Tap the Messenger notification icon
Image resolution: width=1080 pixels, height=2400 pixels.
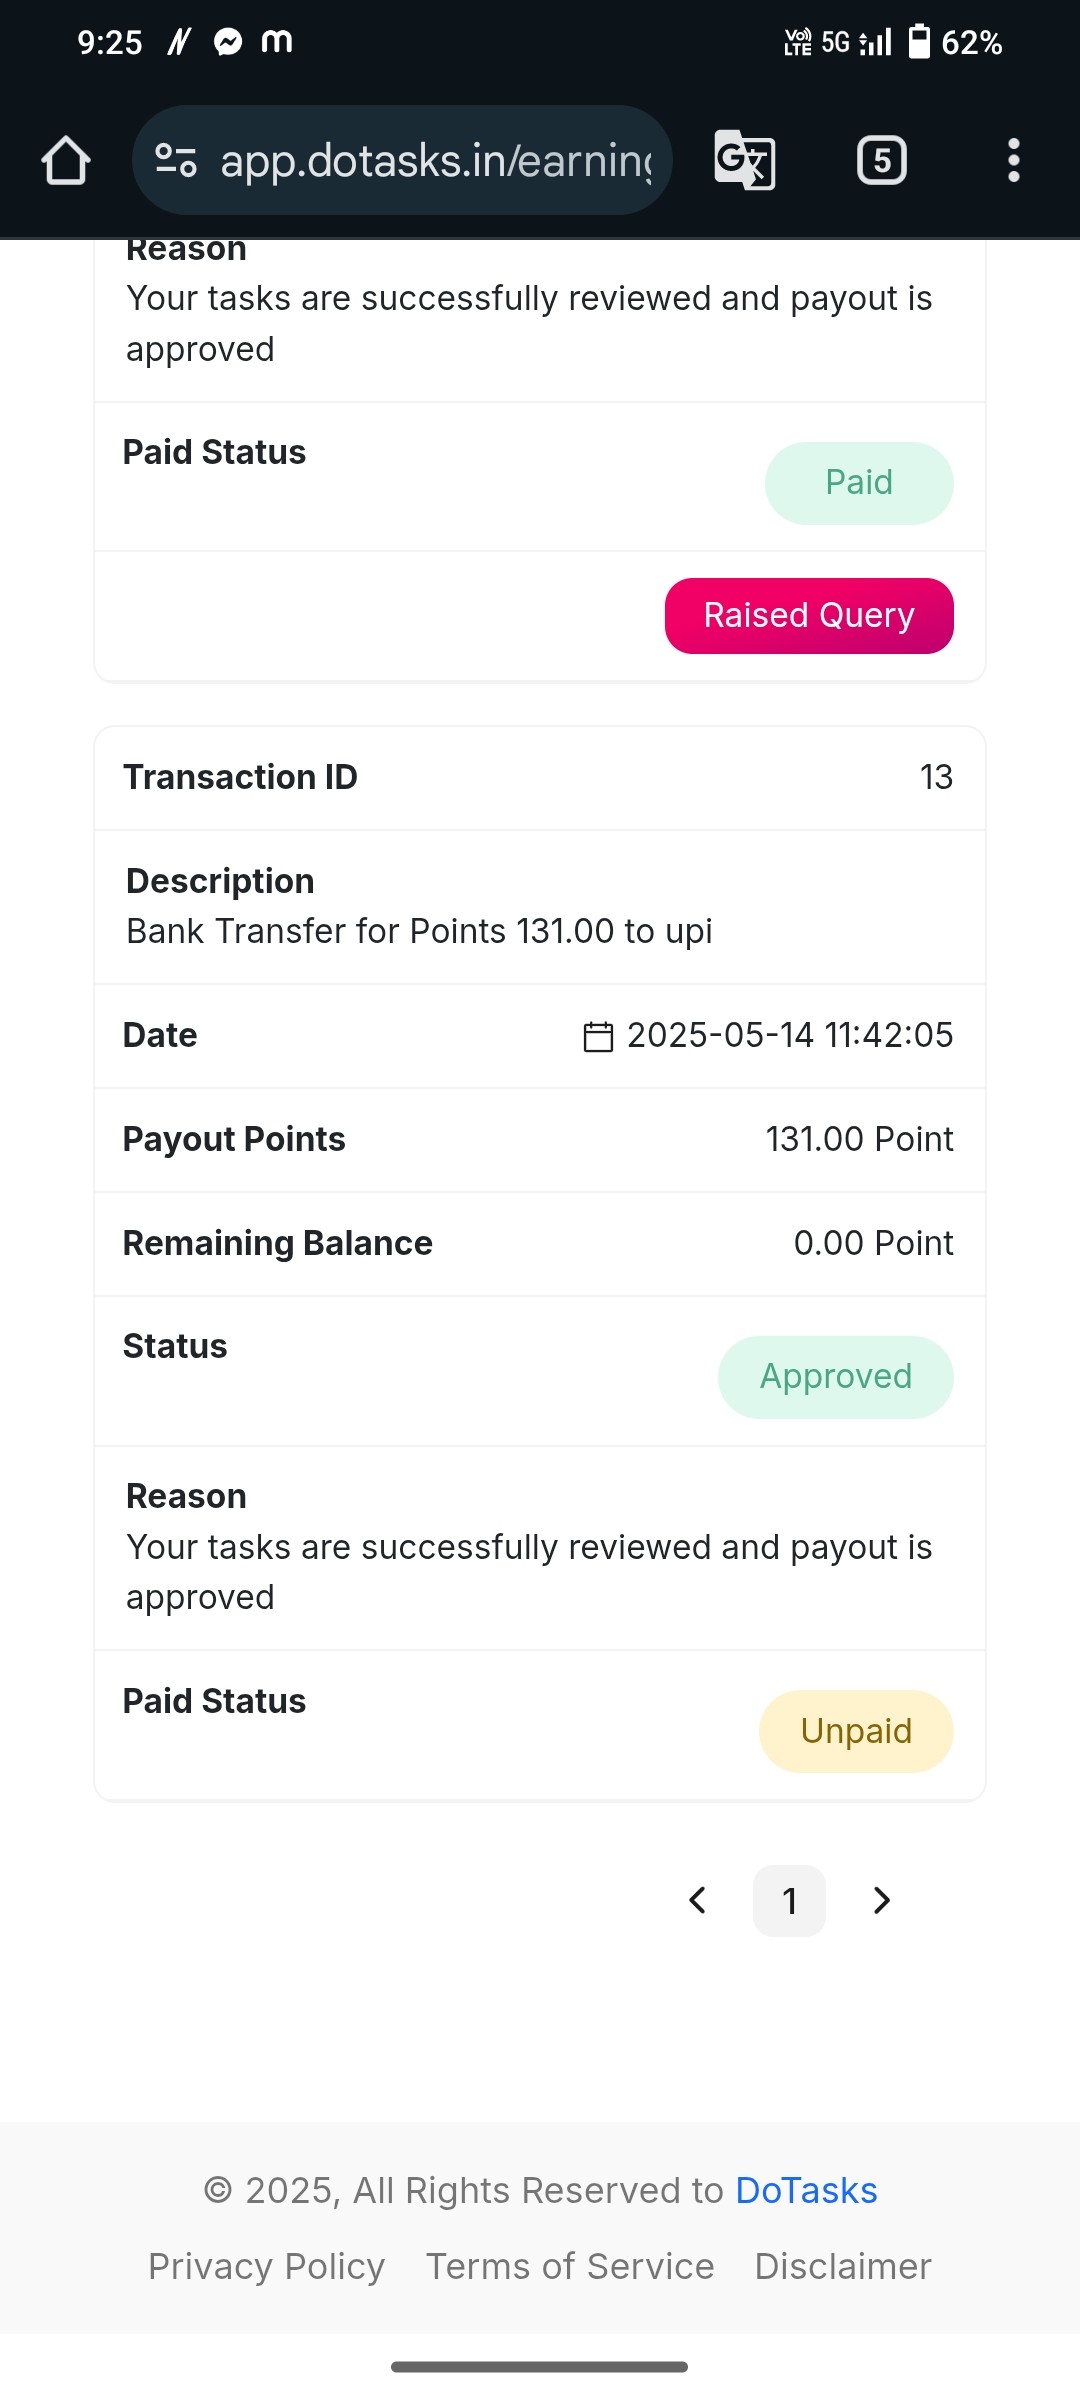(228, 42)
